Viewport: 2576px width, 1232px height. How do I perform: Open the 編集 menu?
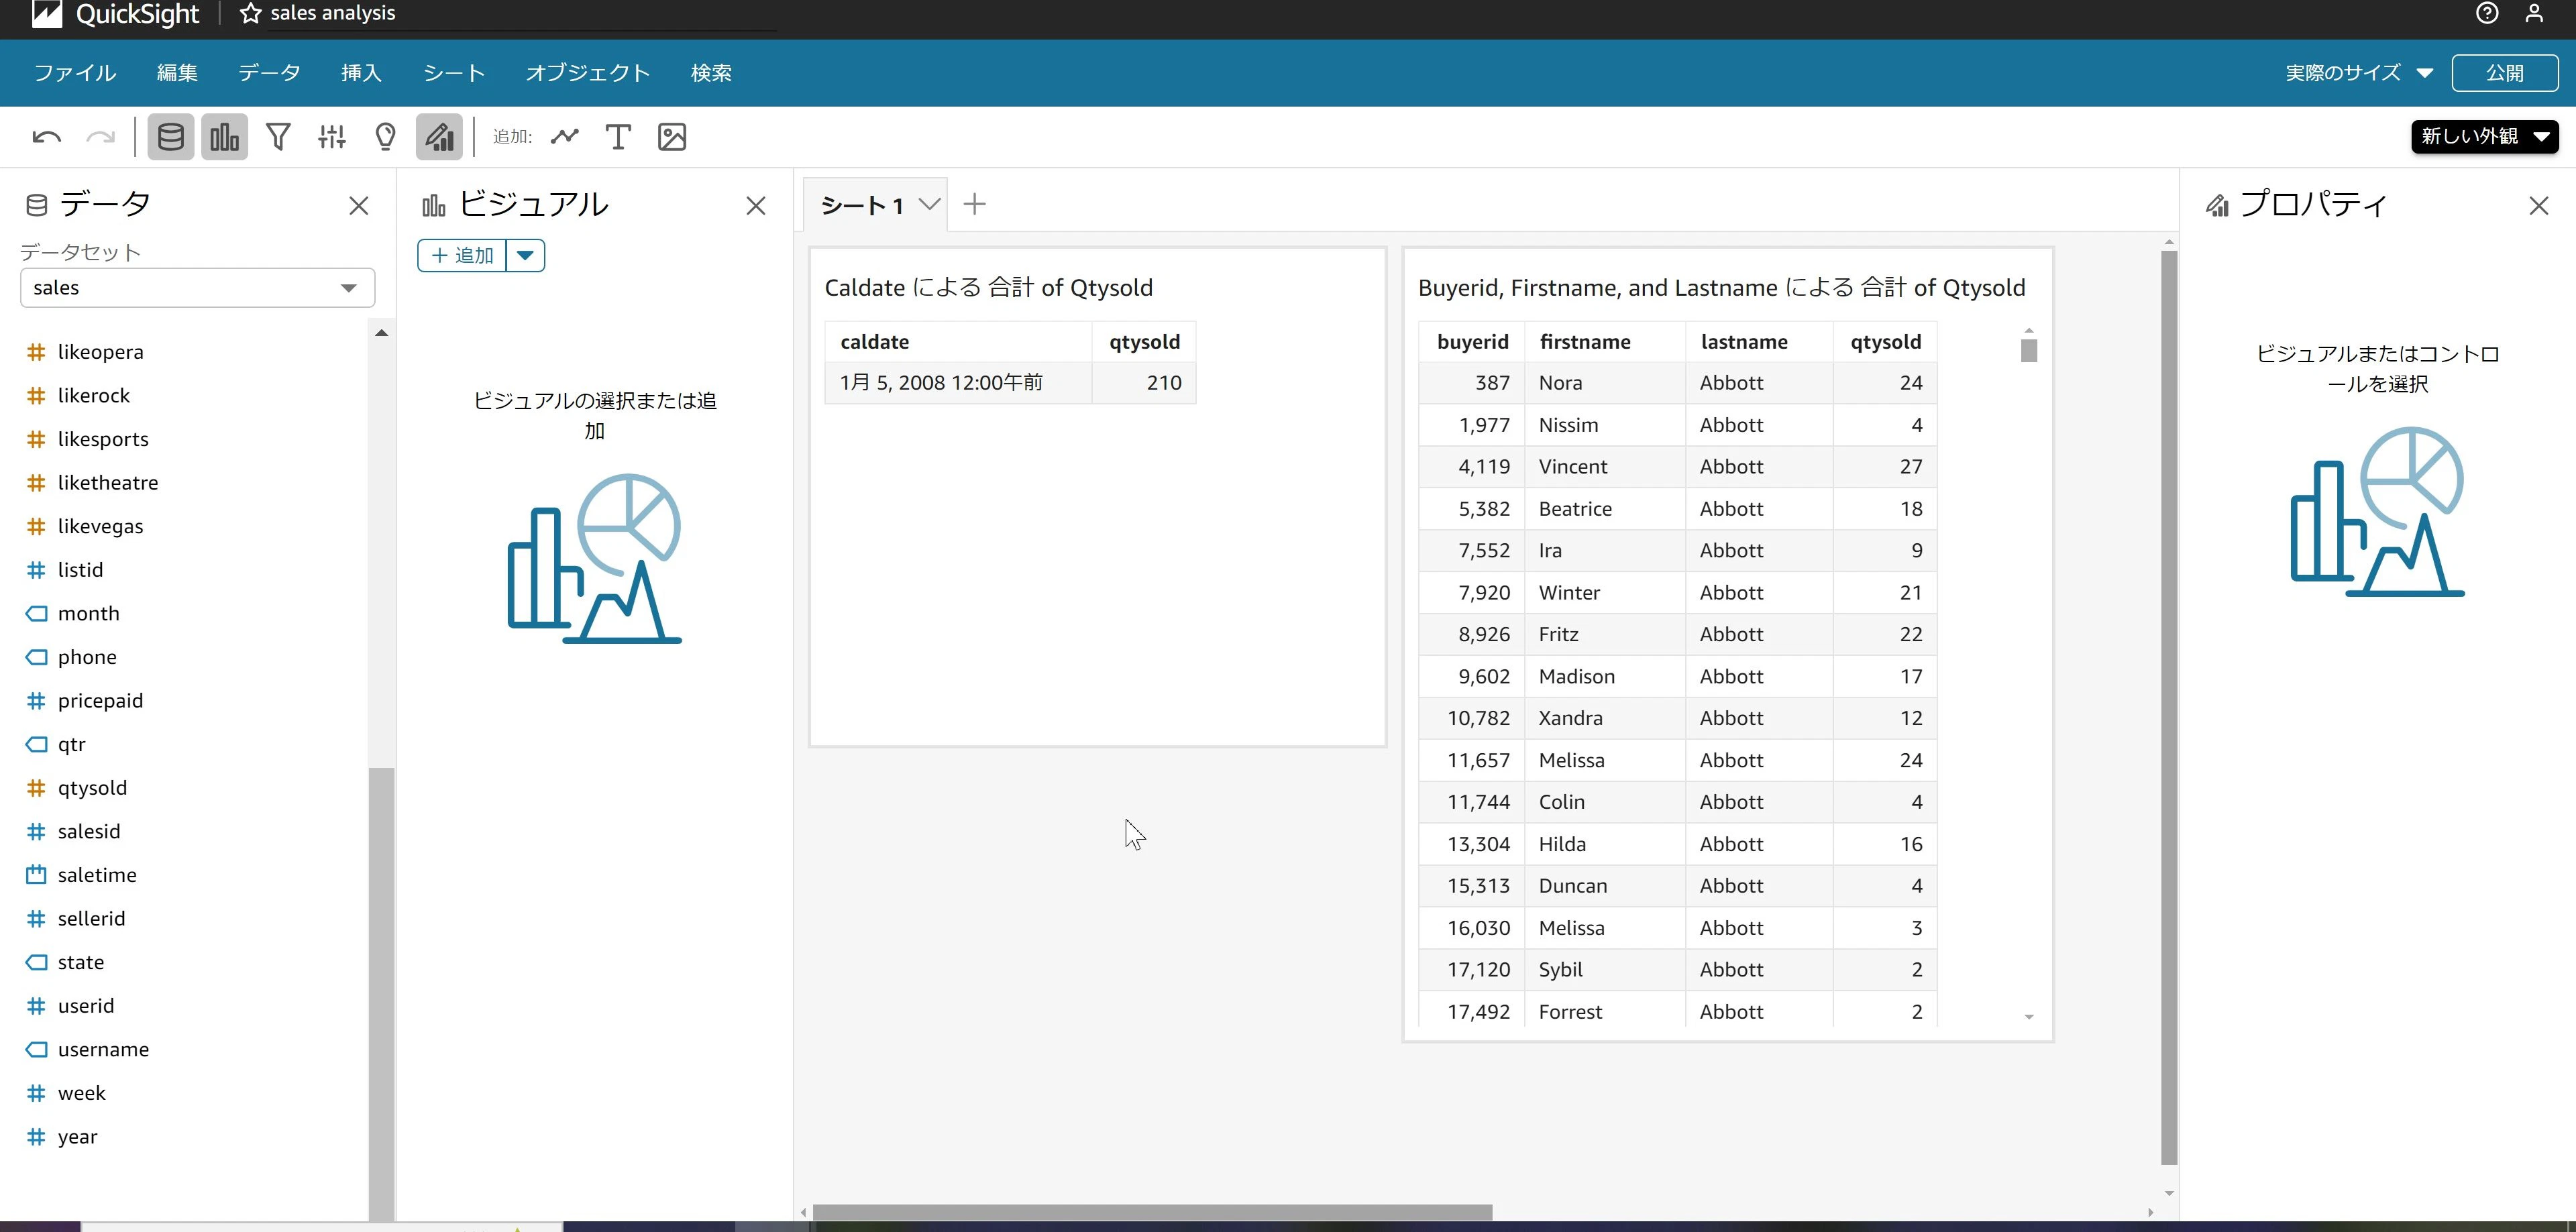tap(177, 73)
